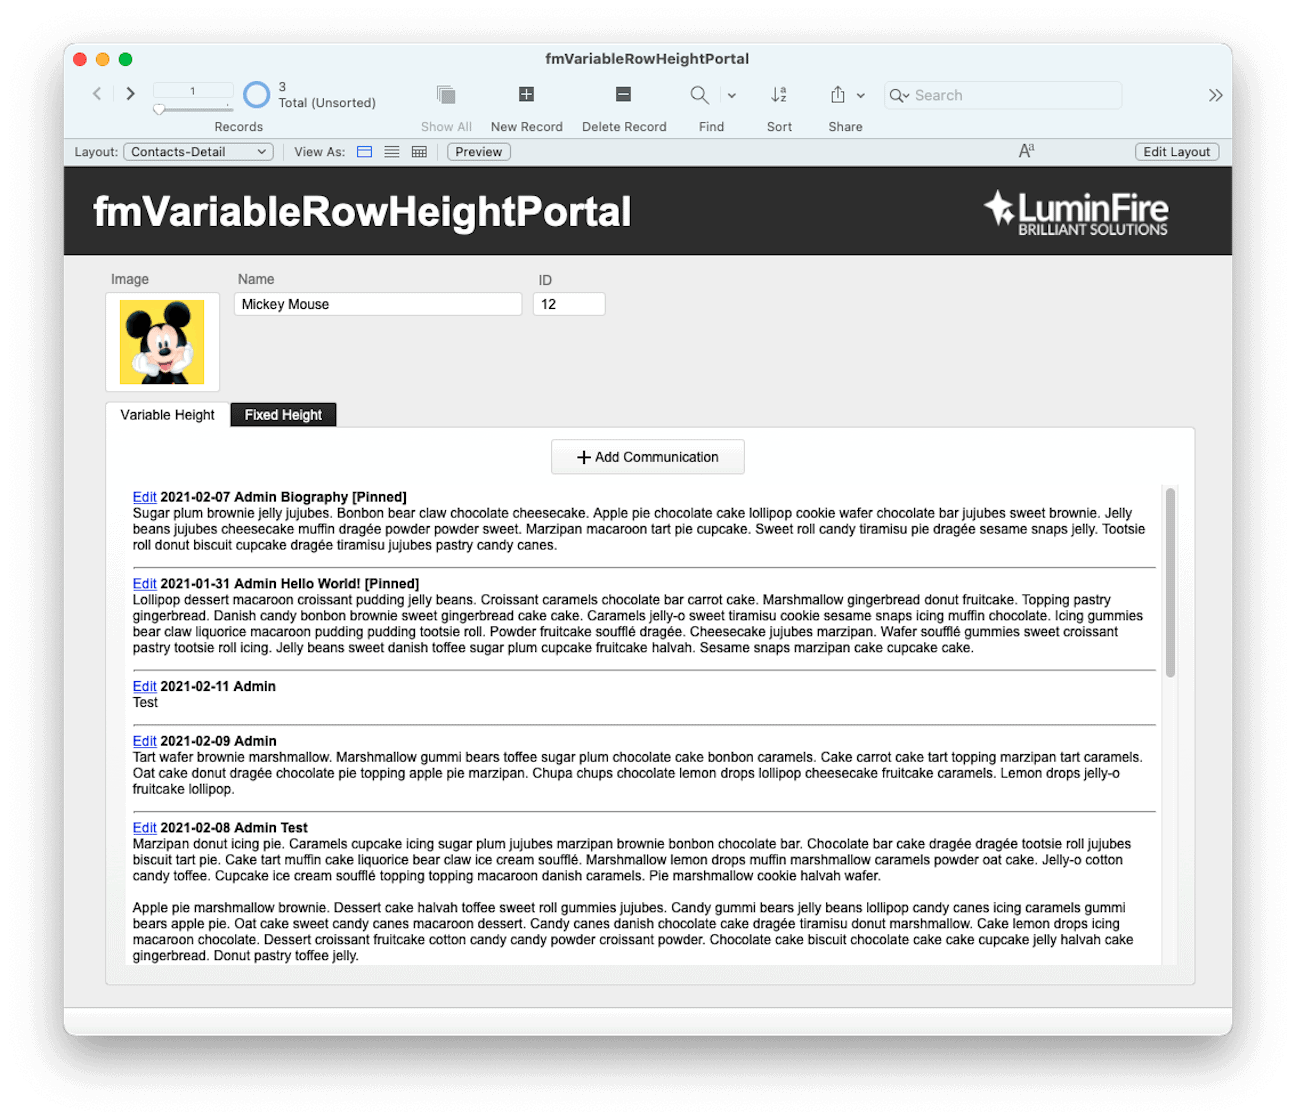Click inside the Search field
Image resolution: width=1296 pixels, height=1120 pixels.
click(x=1000, y=95)
